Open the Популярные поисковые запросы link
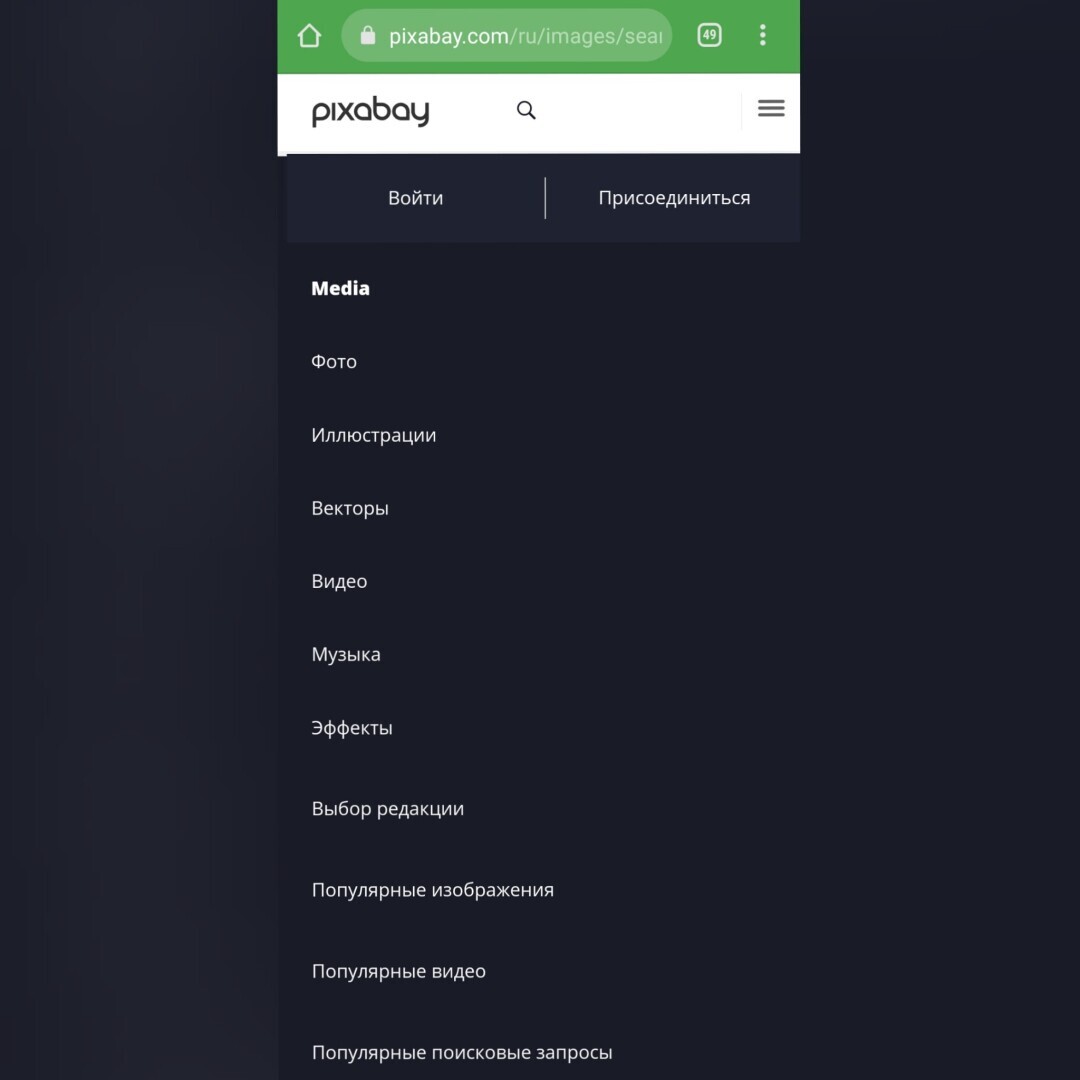 (x=462, y=1052)
